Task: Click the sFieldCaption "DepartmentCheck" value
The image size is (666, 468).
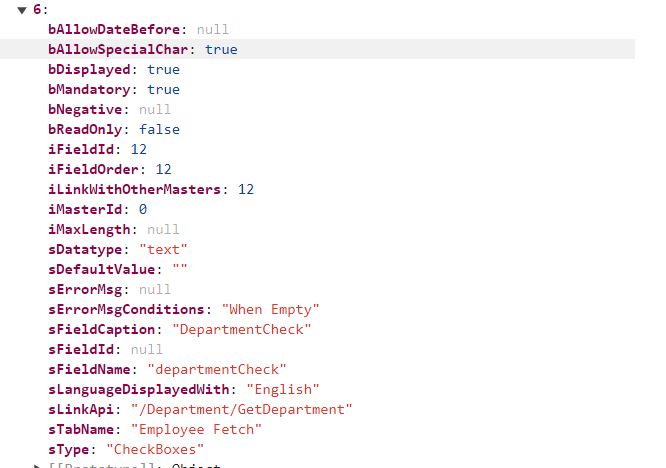Action: tap(241, 329)
